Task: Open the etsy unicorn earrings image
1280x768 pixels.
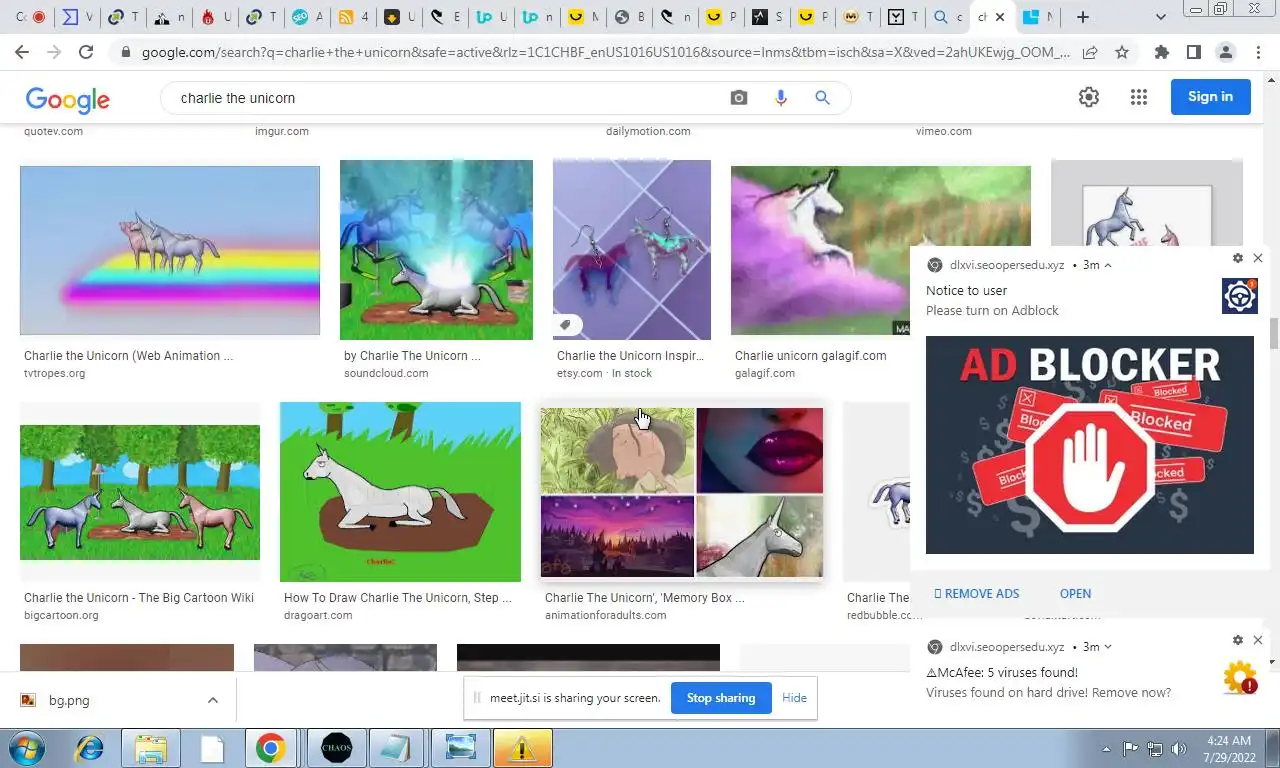Action: pyautogui.click(x=632, y=250)
